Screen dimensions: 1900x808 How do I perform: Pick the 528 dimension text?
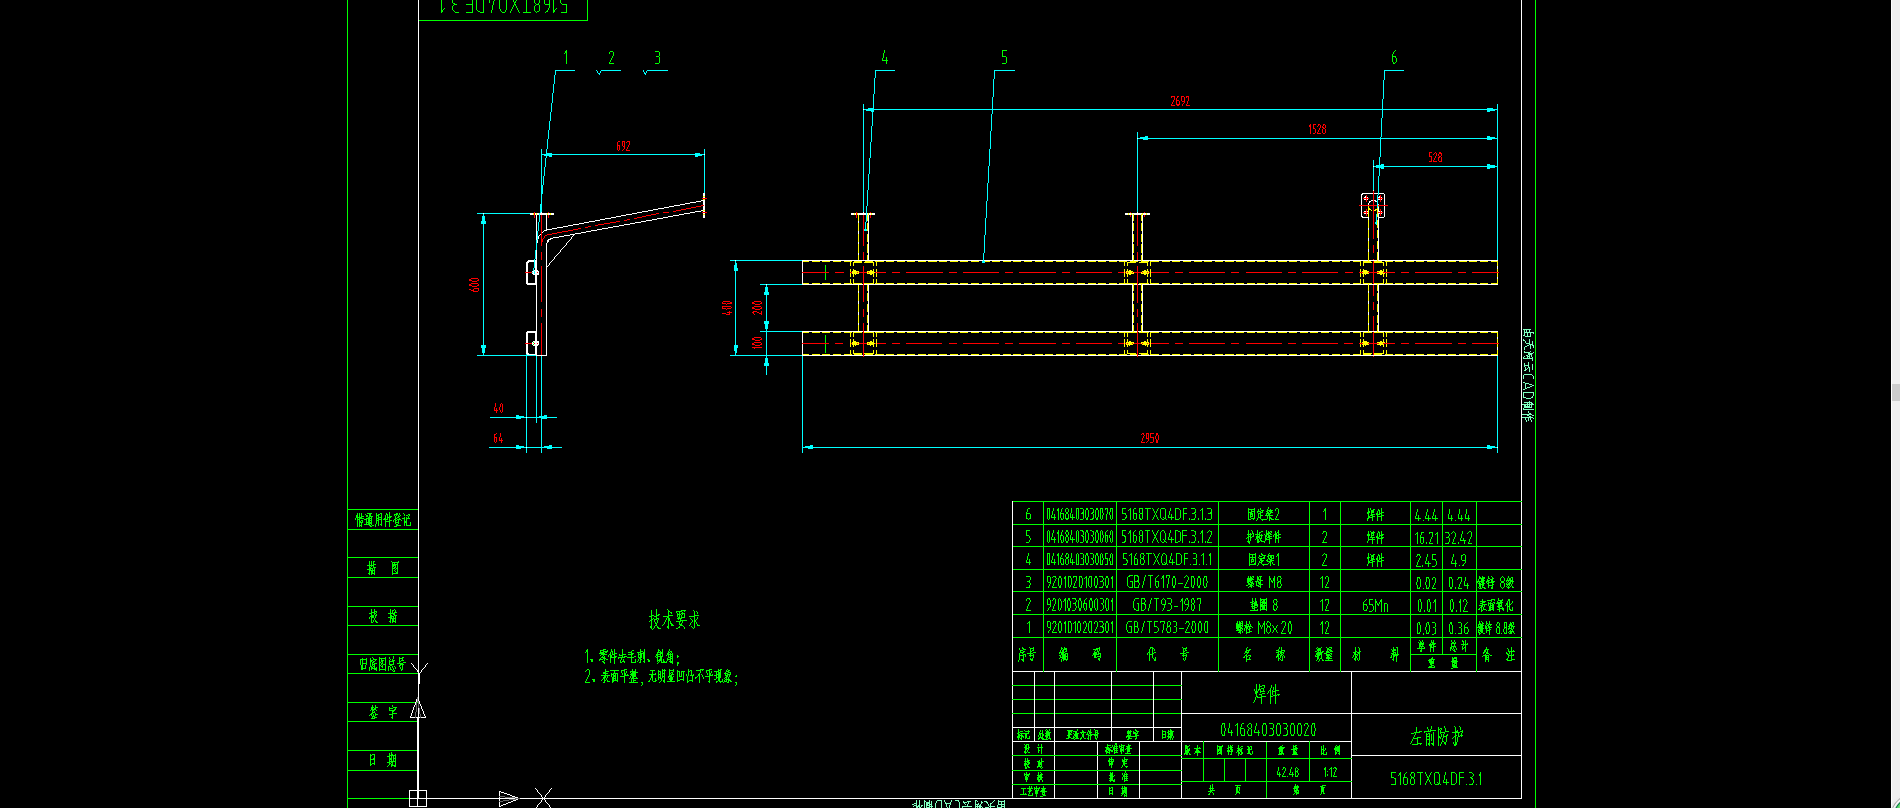tap(1435, 157)
